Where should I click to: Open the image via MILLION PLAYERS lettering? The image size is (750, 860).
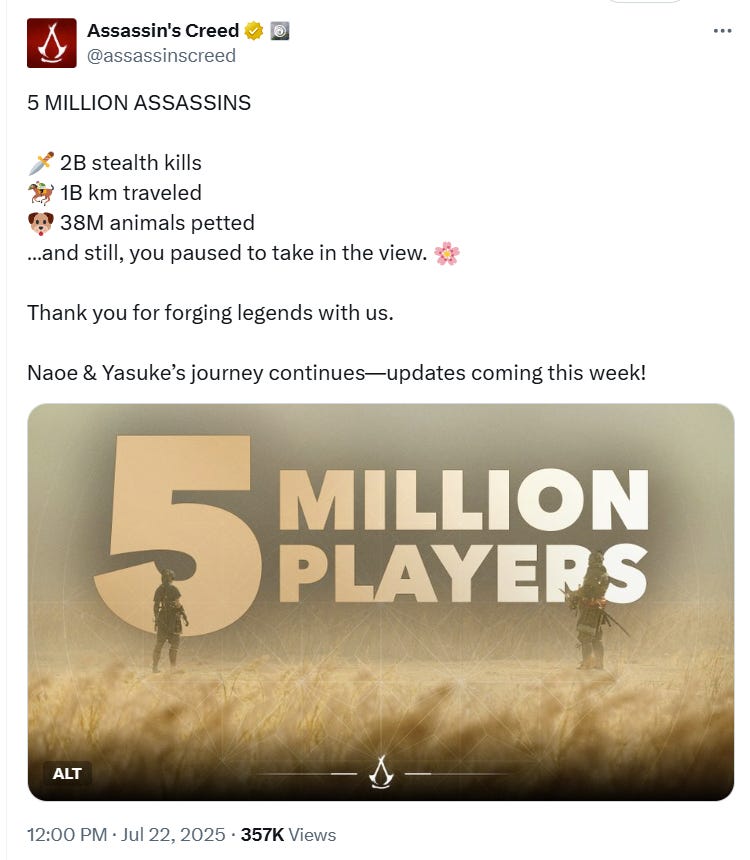point(464,536)
